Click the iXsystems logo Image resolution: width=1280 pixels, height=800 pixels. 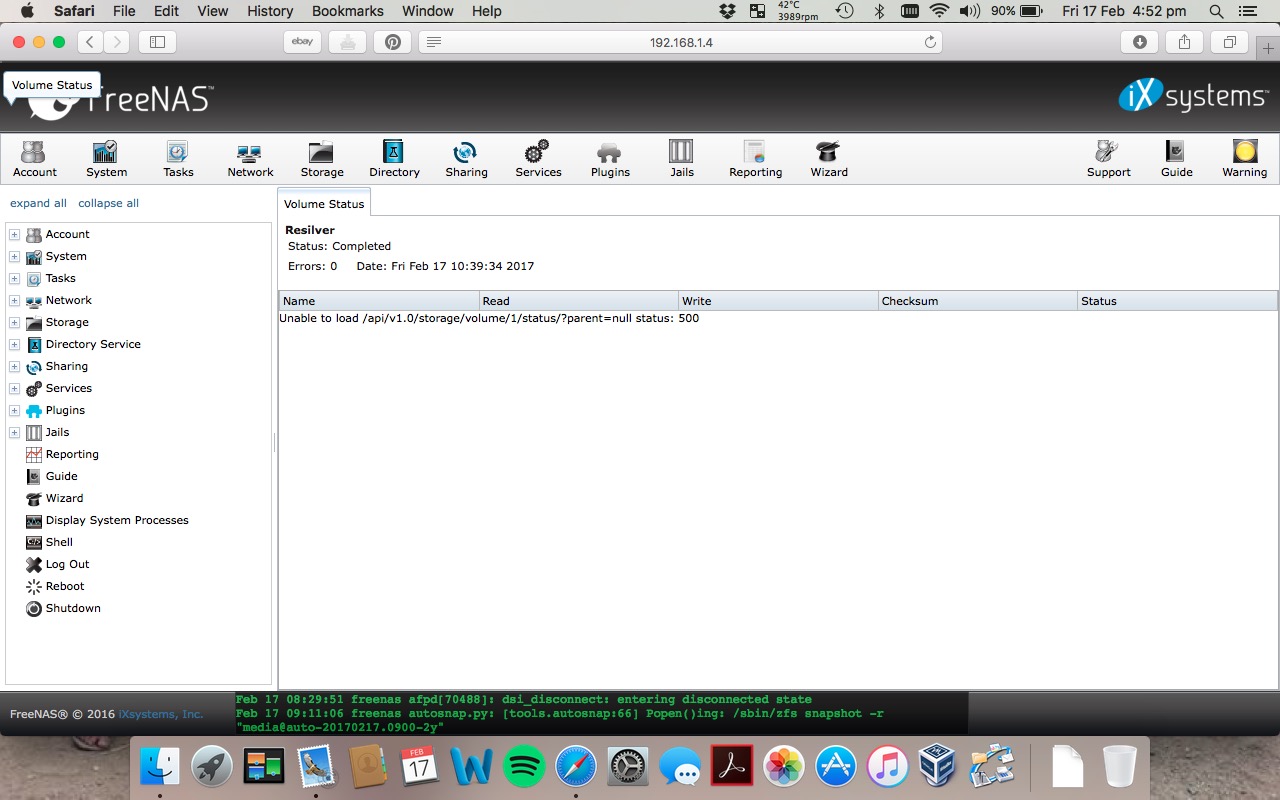click(x=1192, y=96)
